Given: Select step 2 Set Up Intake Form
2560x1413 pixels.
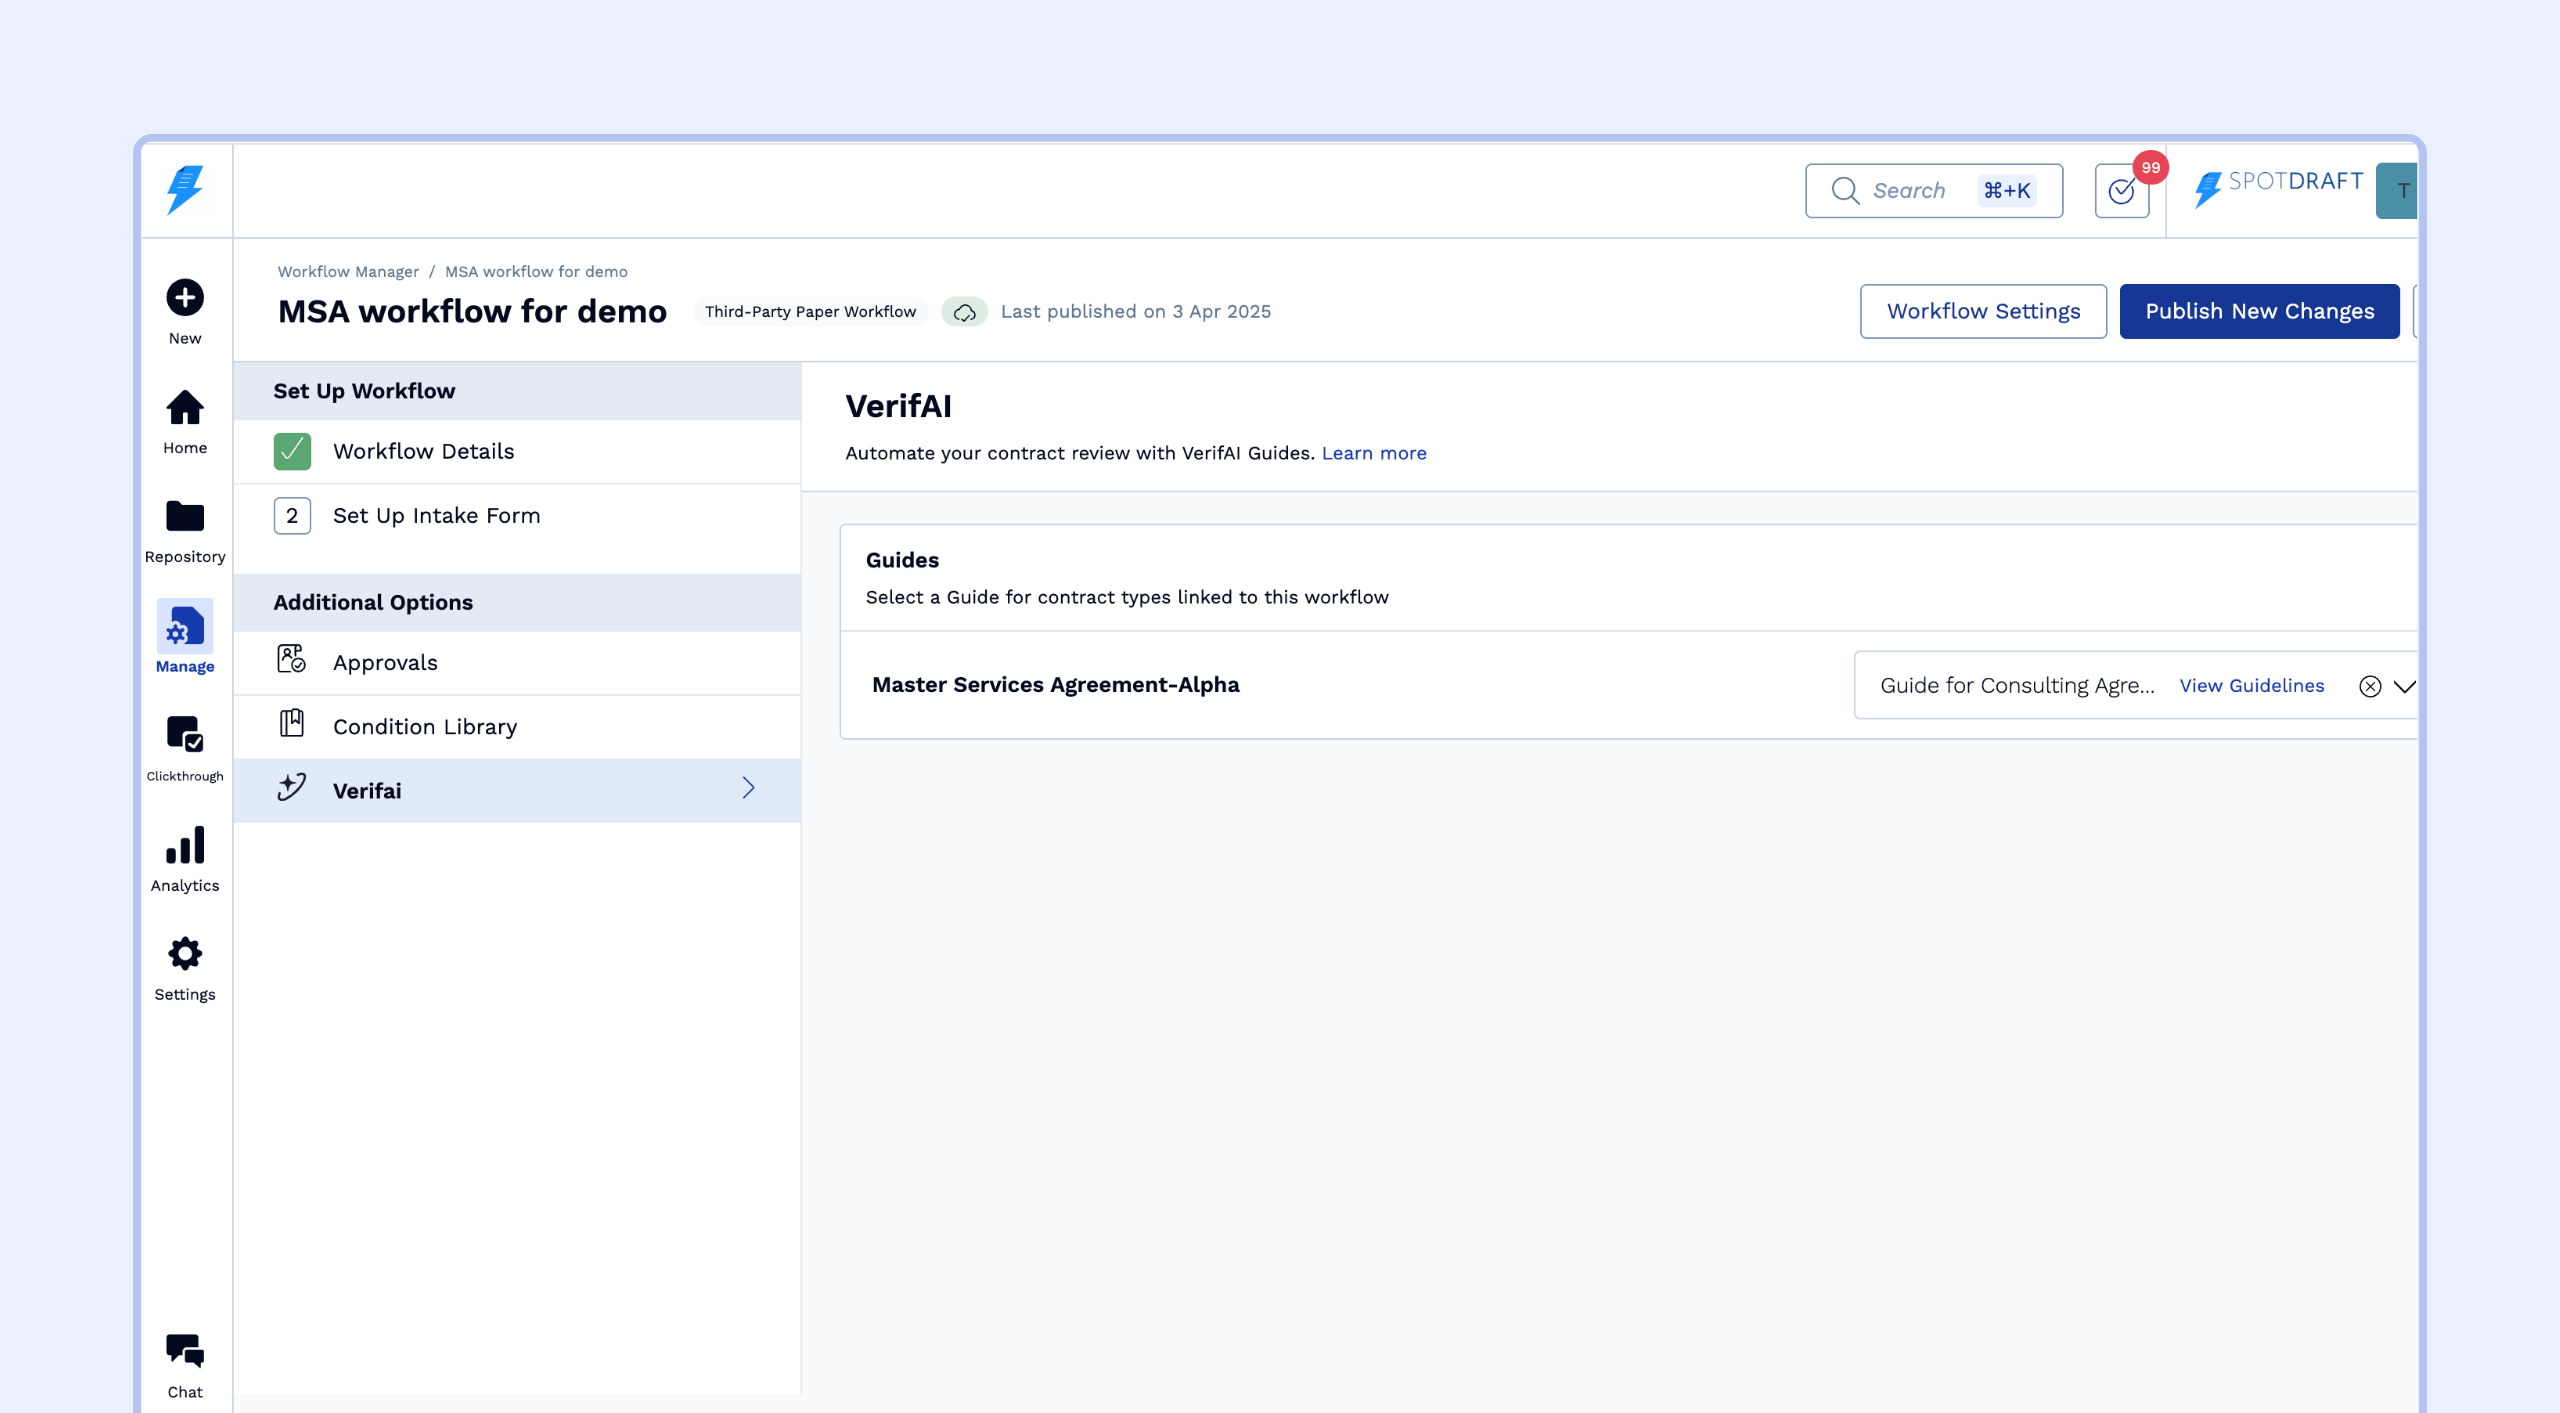Looking at the screenshot, I should pos(436,516).
